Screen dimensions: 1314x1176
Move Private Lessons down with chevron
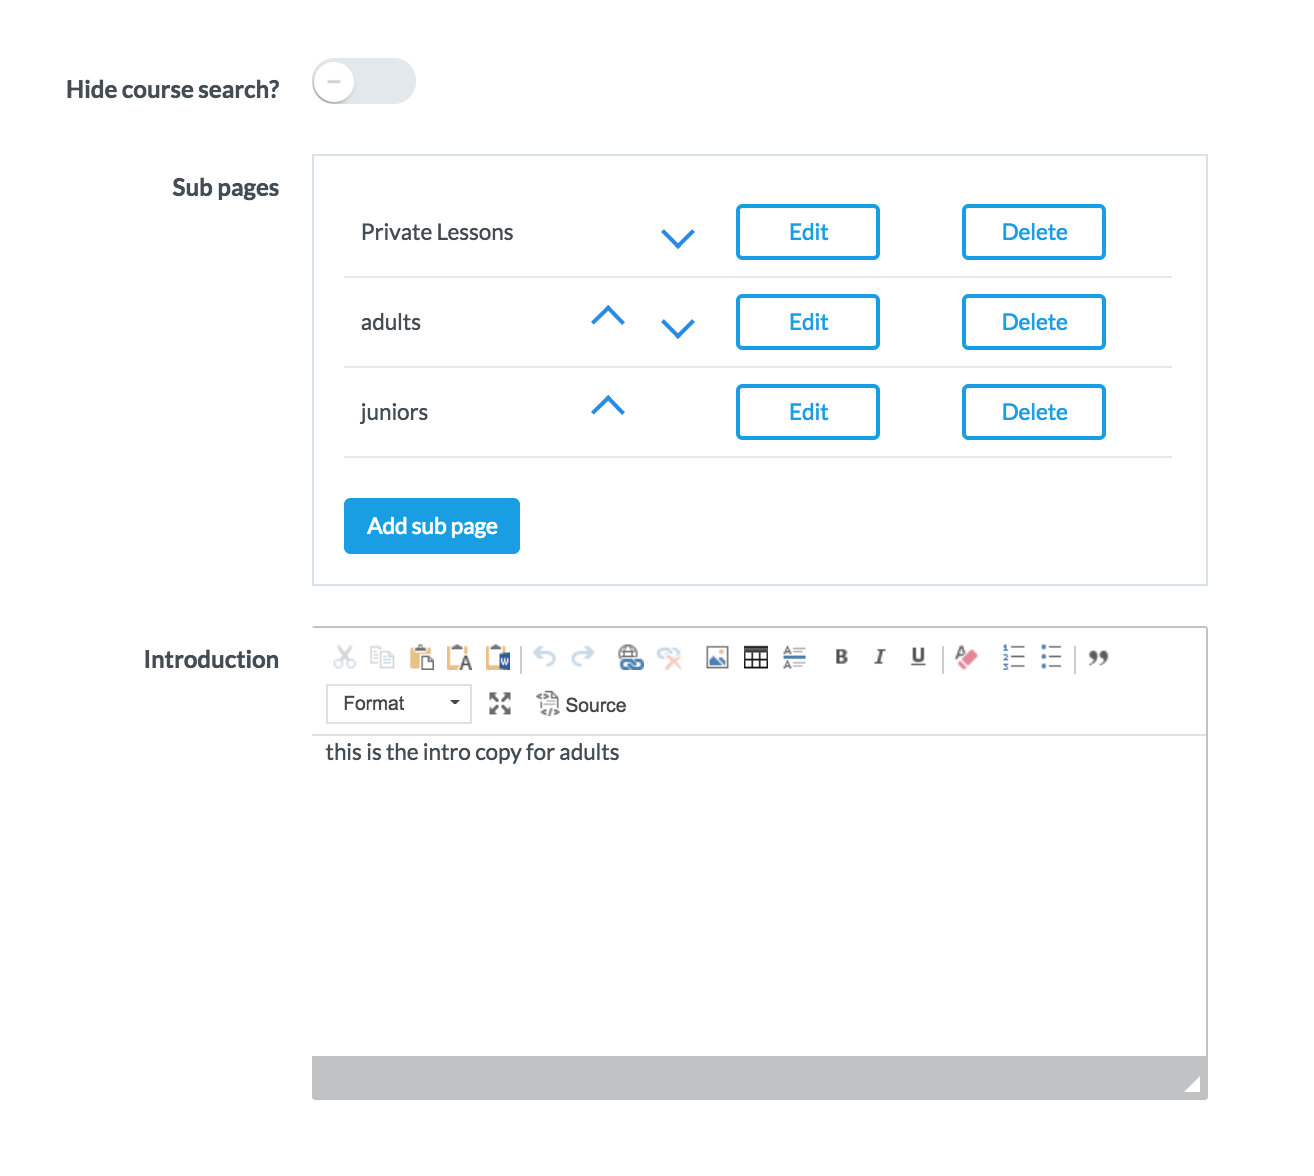[x=677, y=238]
